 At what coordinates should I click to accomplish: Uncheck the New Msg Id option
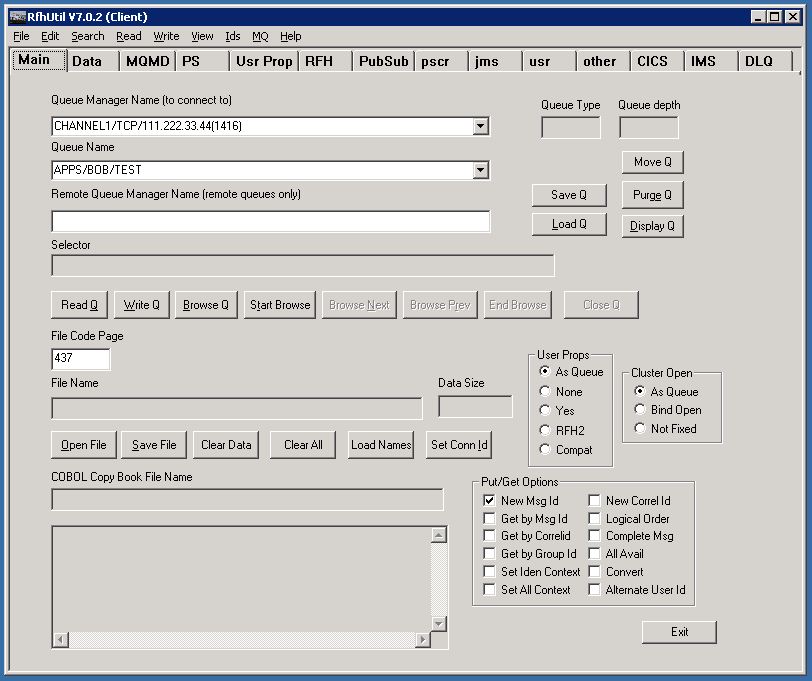coord(489,500)
